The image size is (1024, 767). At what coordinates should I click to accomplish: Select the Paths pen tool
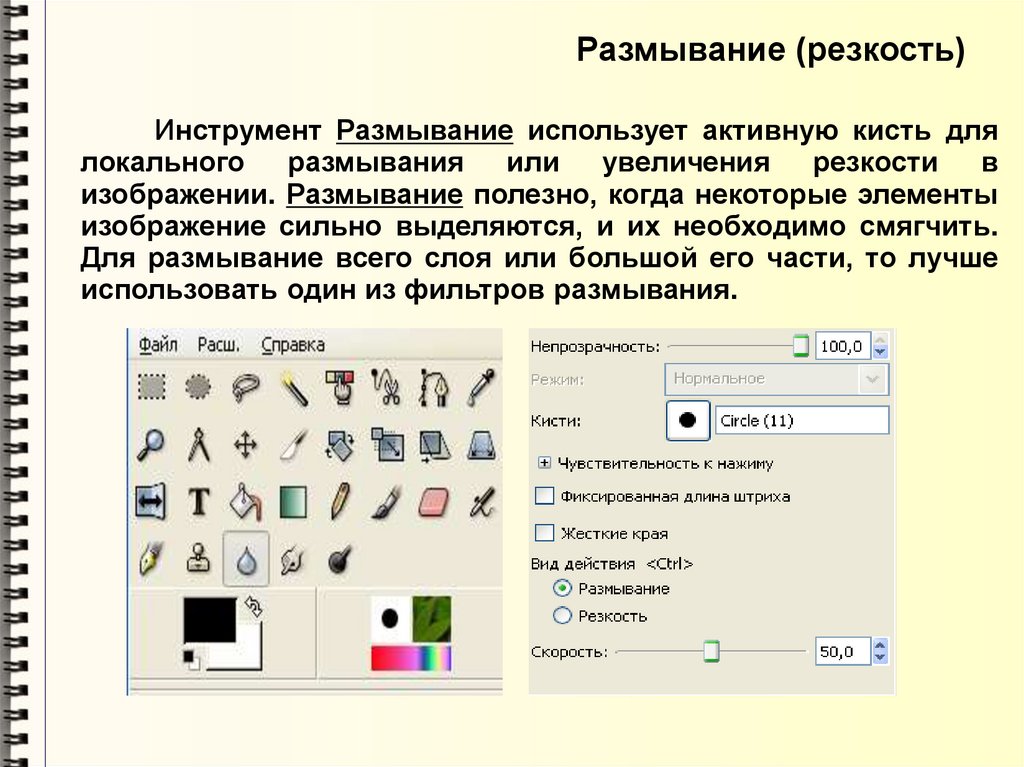(434, 387)
